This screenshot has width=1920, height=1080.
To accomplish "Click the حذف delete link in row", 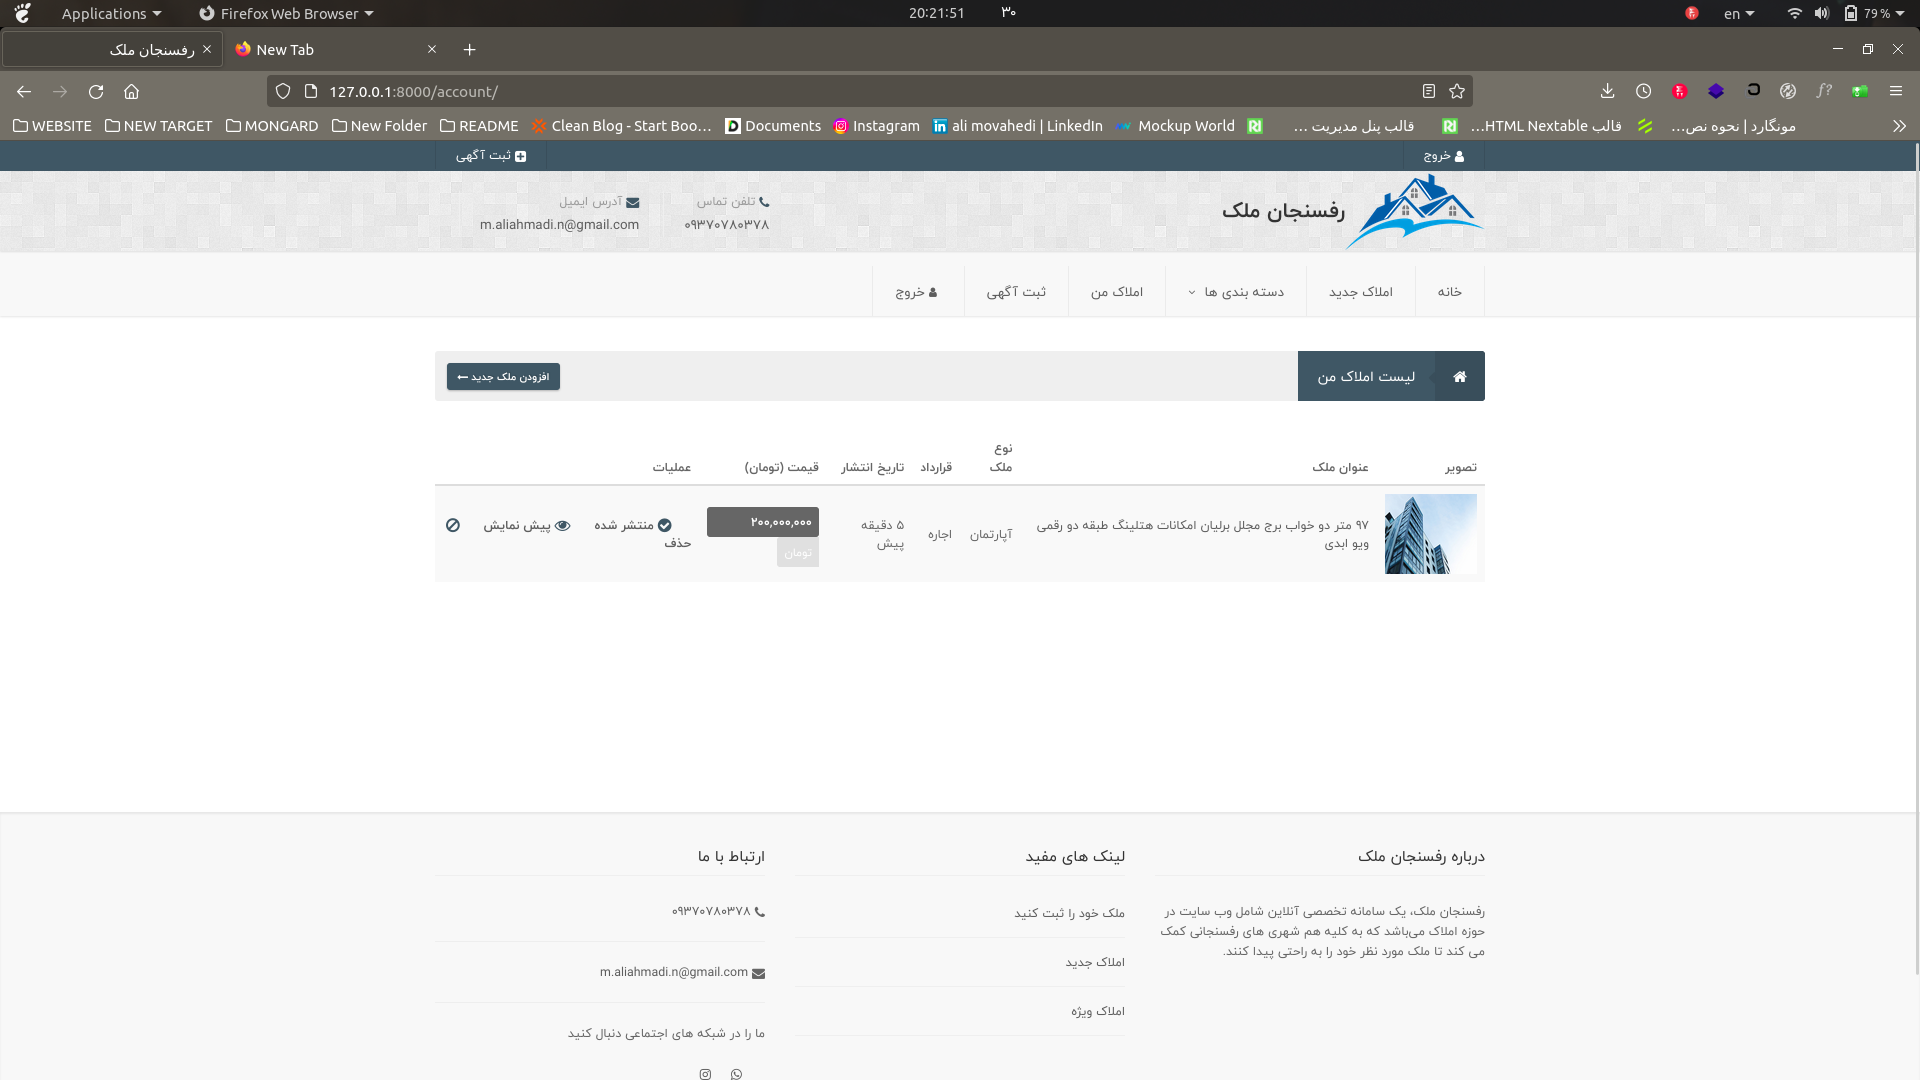I will (x=677, y=543).
